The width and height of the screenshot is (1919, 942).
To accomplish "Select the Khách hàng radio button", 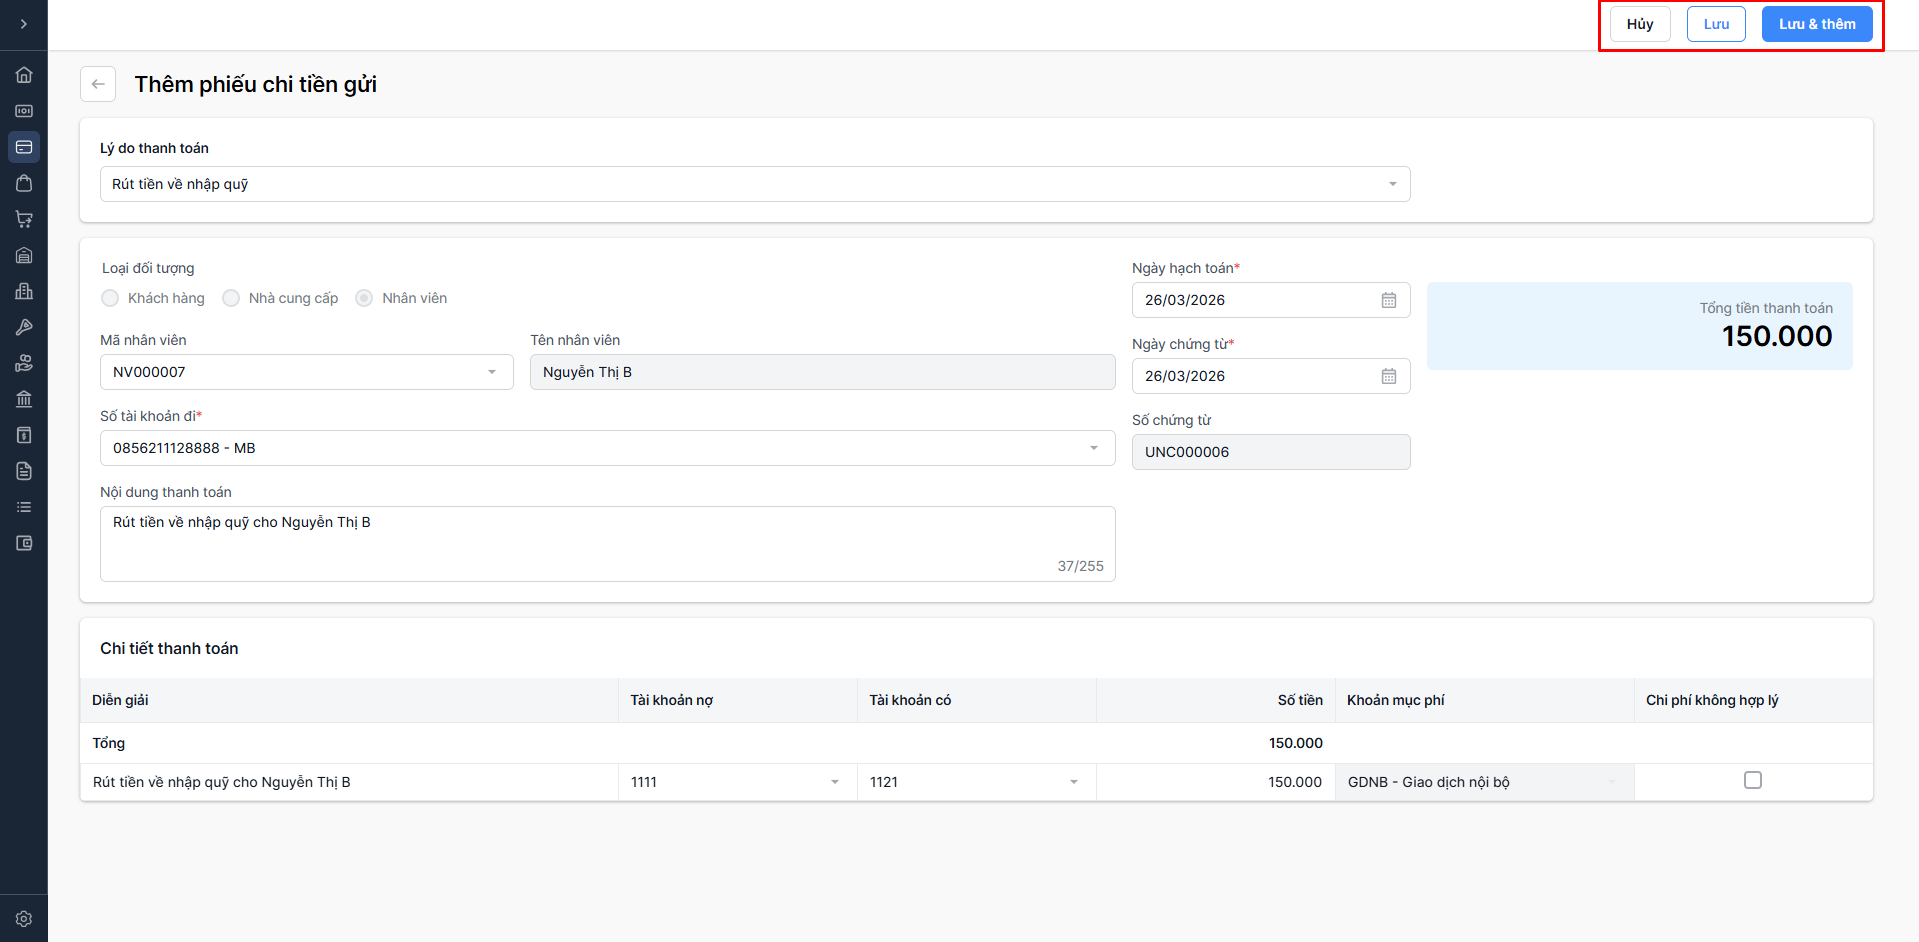I will click(x=111, y=298).
